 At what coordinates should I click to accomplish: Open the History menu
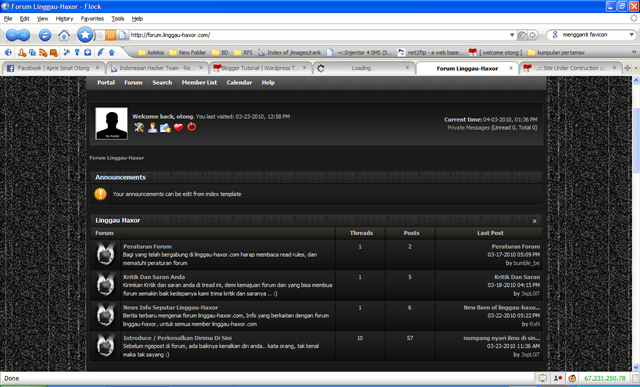click(x=64, y=19)
